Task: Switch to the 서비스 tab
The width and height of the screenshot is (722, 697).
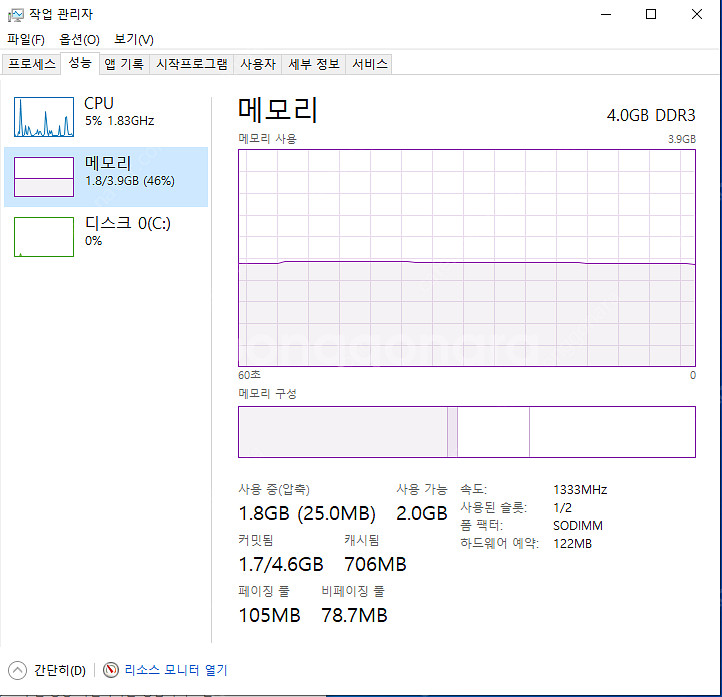Action: click(x=369, y=64)
